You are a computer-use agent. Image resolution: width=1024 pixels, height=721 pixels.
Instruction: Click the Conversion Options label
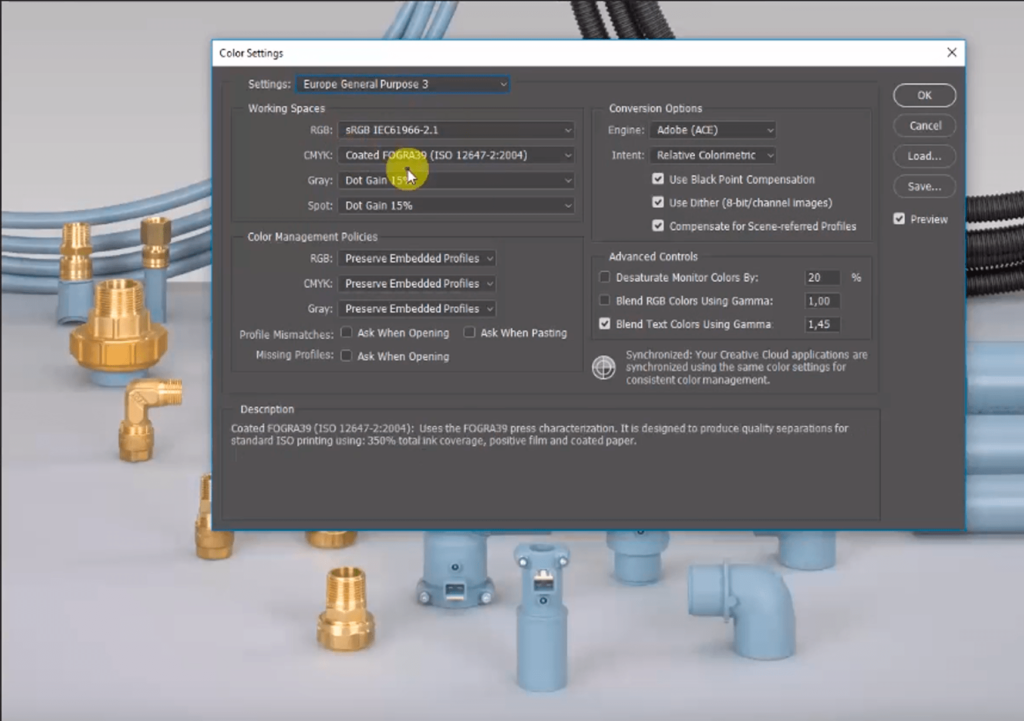[x=655, y=108]
